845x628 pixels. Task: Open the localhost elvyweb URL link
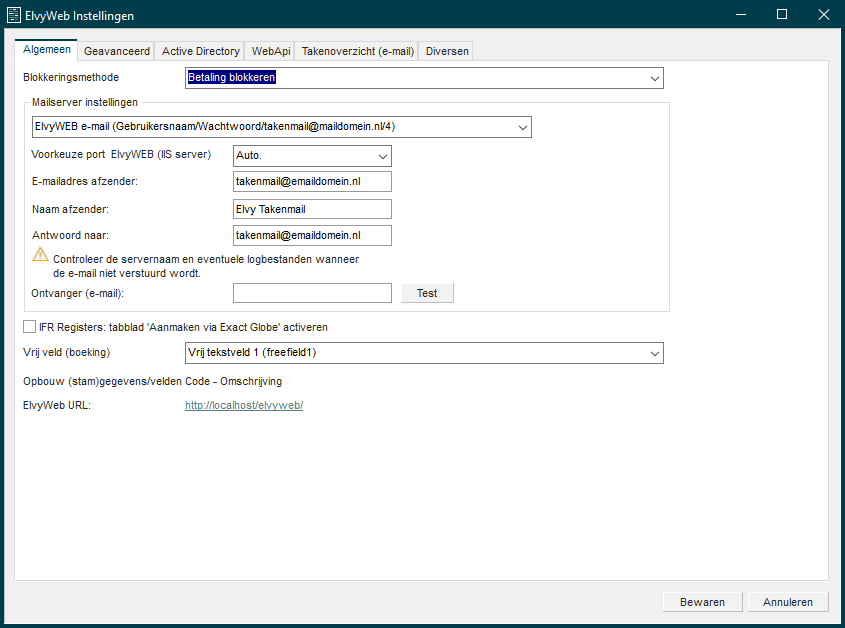click(244, 405)
